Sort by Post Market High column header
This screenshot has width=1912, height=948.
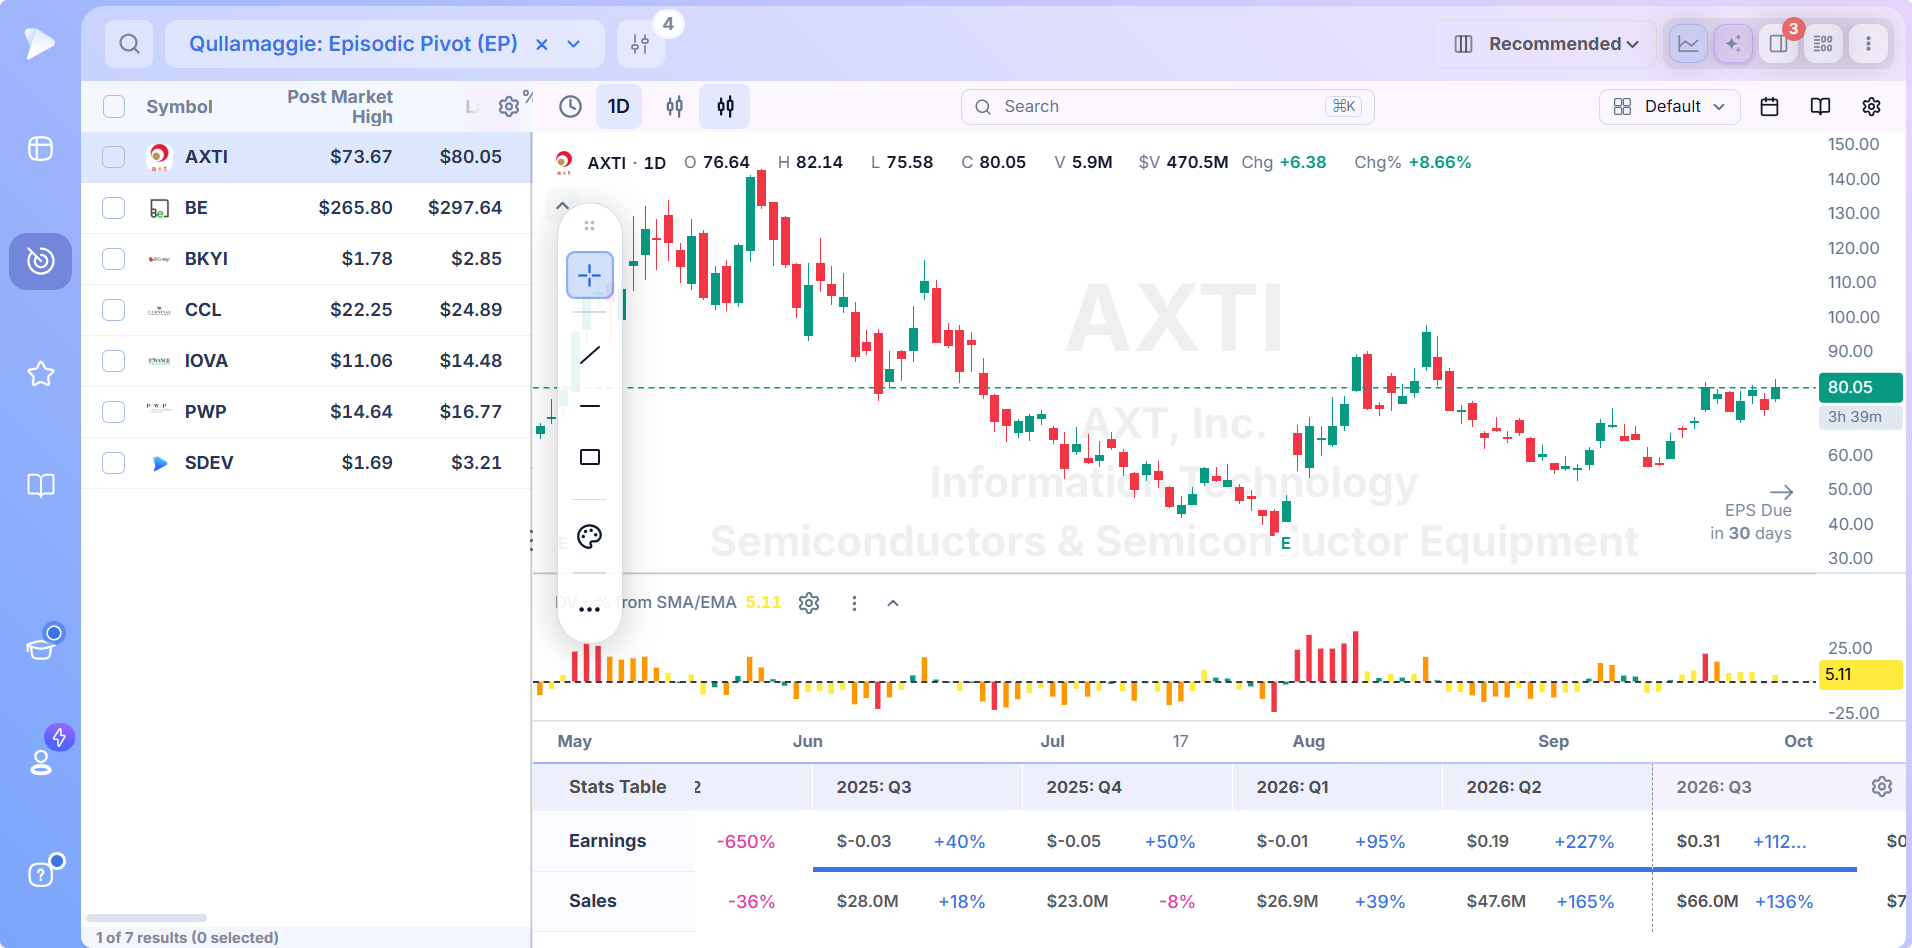pyautogui.click(x=340, y=106)
